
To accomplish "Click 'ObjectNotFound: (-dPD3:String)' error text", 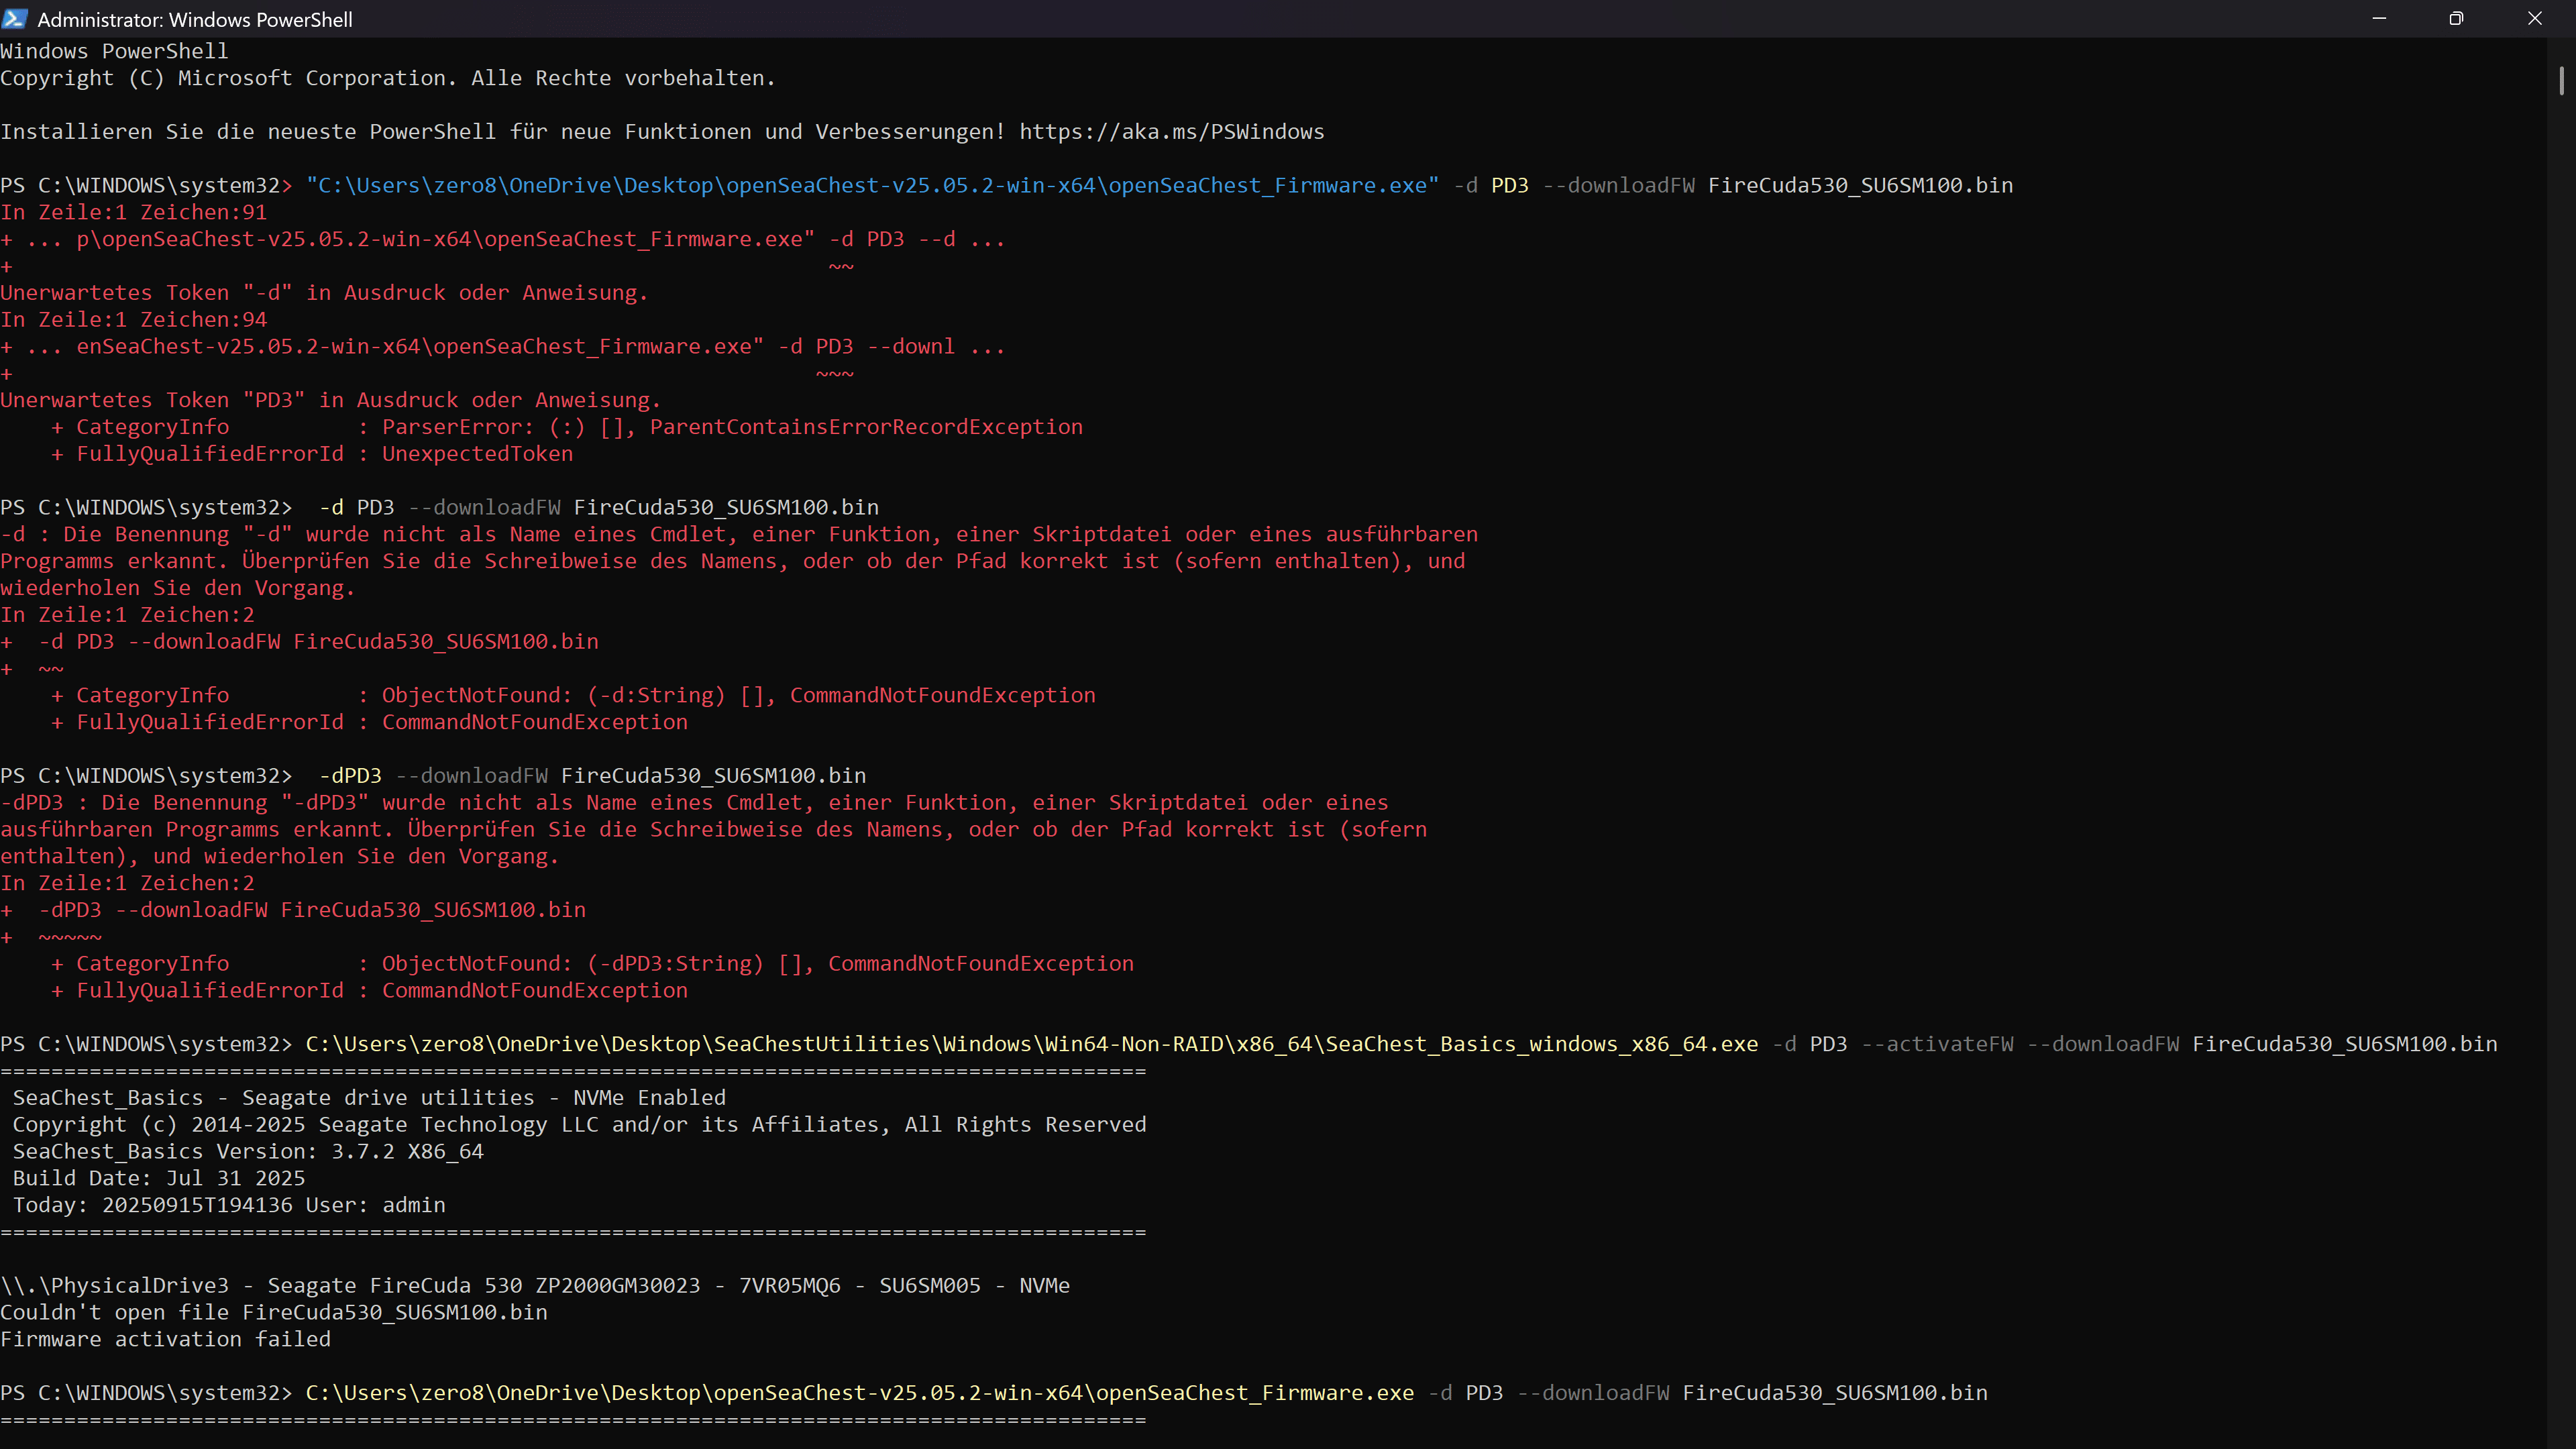I will (572, 963).
